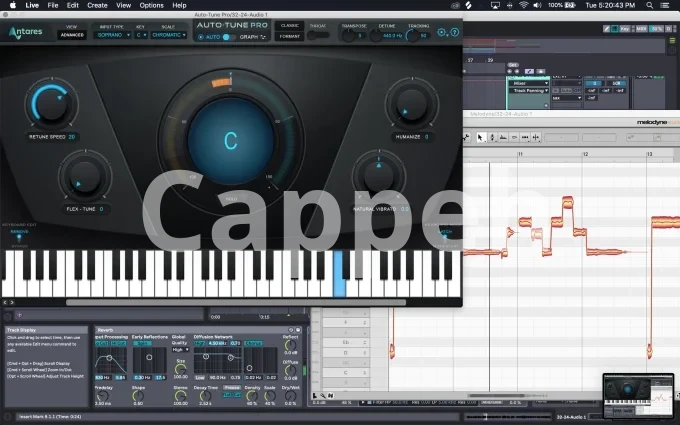The image size is (680, 425).
Task: Open the Scale Chromatic dropdown
Action: [x=166, y=35]
